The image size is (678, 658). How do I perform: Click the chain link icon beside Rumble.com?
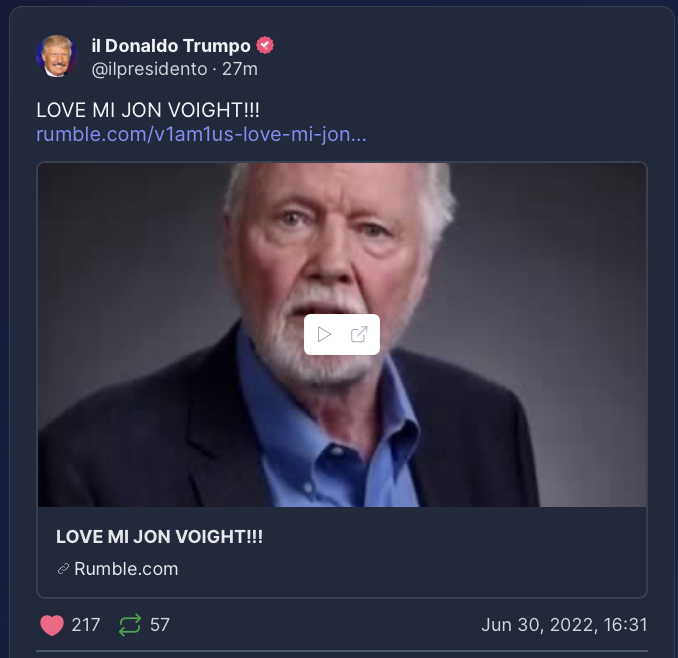click(x=64, y=569)
